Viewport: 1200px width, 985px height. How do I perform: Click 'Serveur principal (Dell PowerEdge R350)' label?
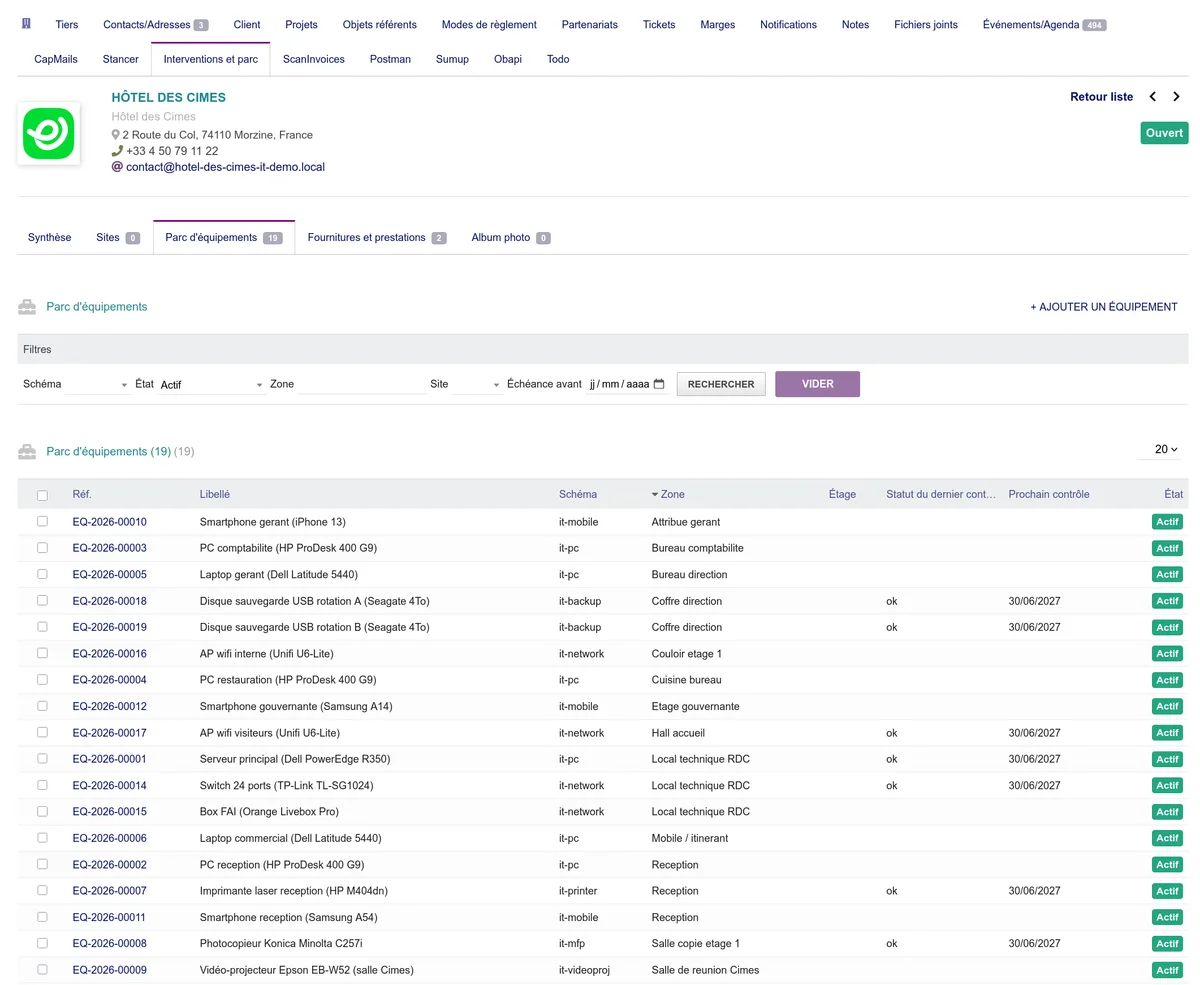pyautogui.click(x=295, y=759)
